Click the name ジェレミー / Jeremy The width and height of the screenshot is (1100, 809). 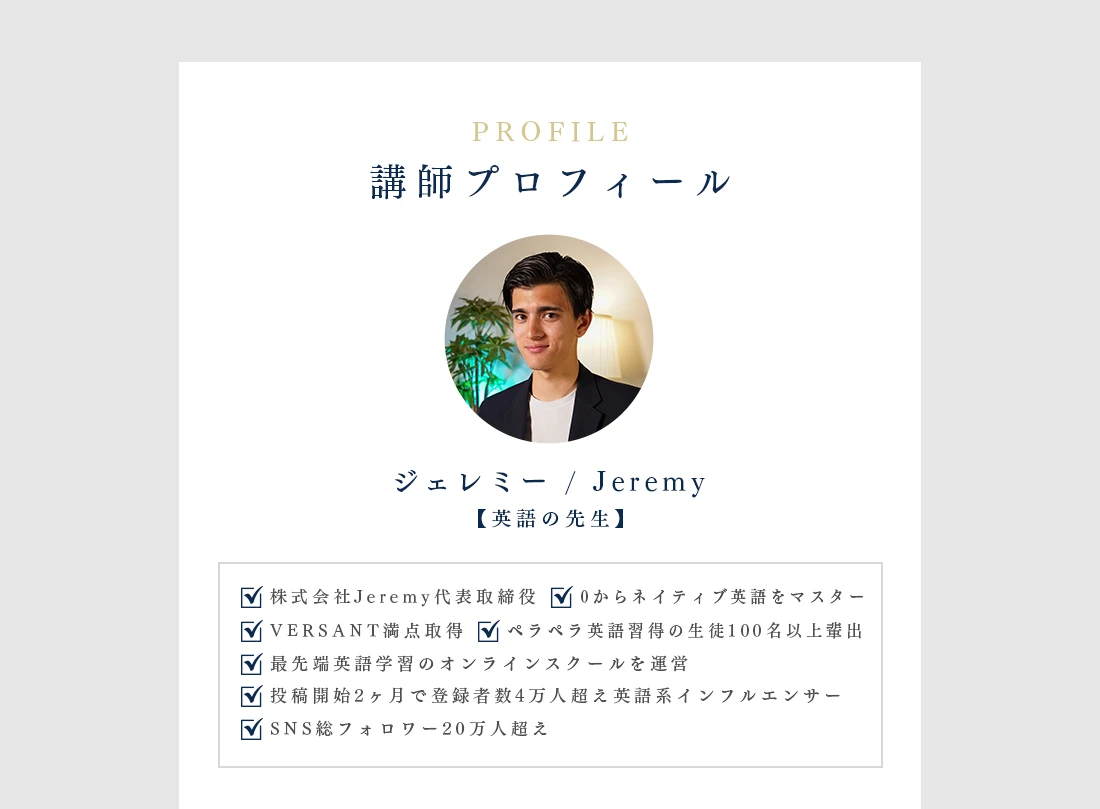(x=550, y=482)
